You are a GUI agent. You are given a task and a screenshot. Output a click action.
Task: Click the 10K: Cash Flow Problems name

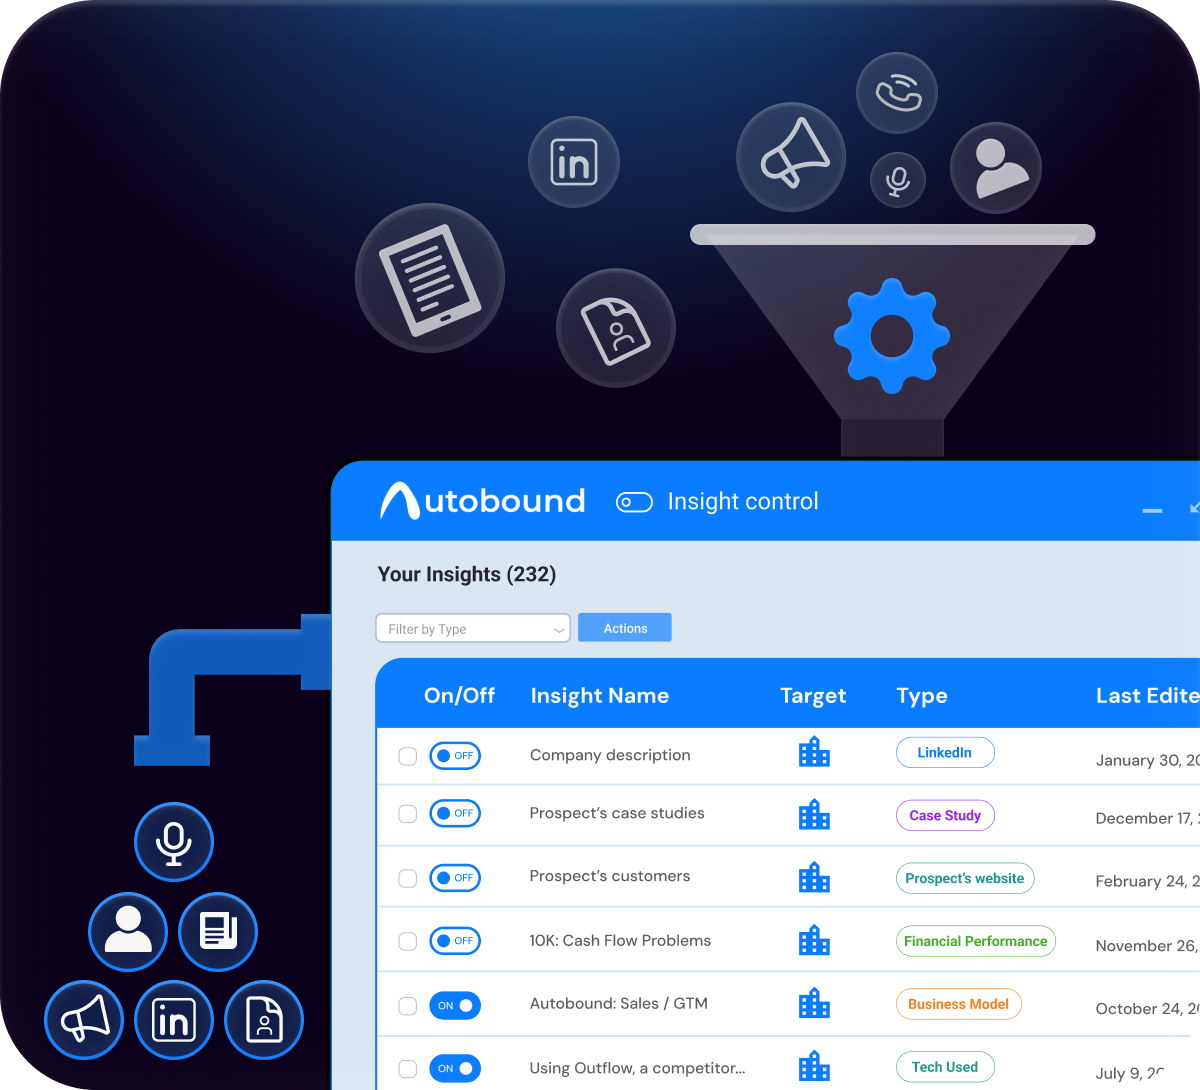620,940
